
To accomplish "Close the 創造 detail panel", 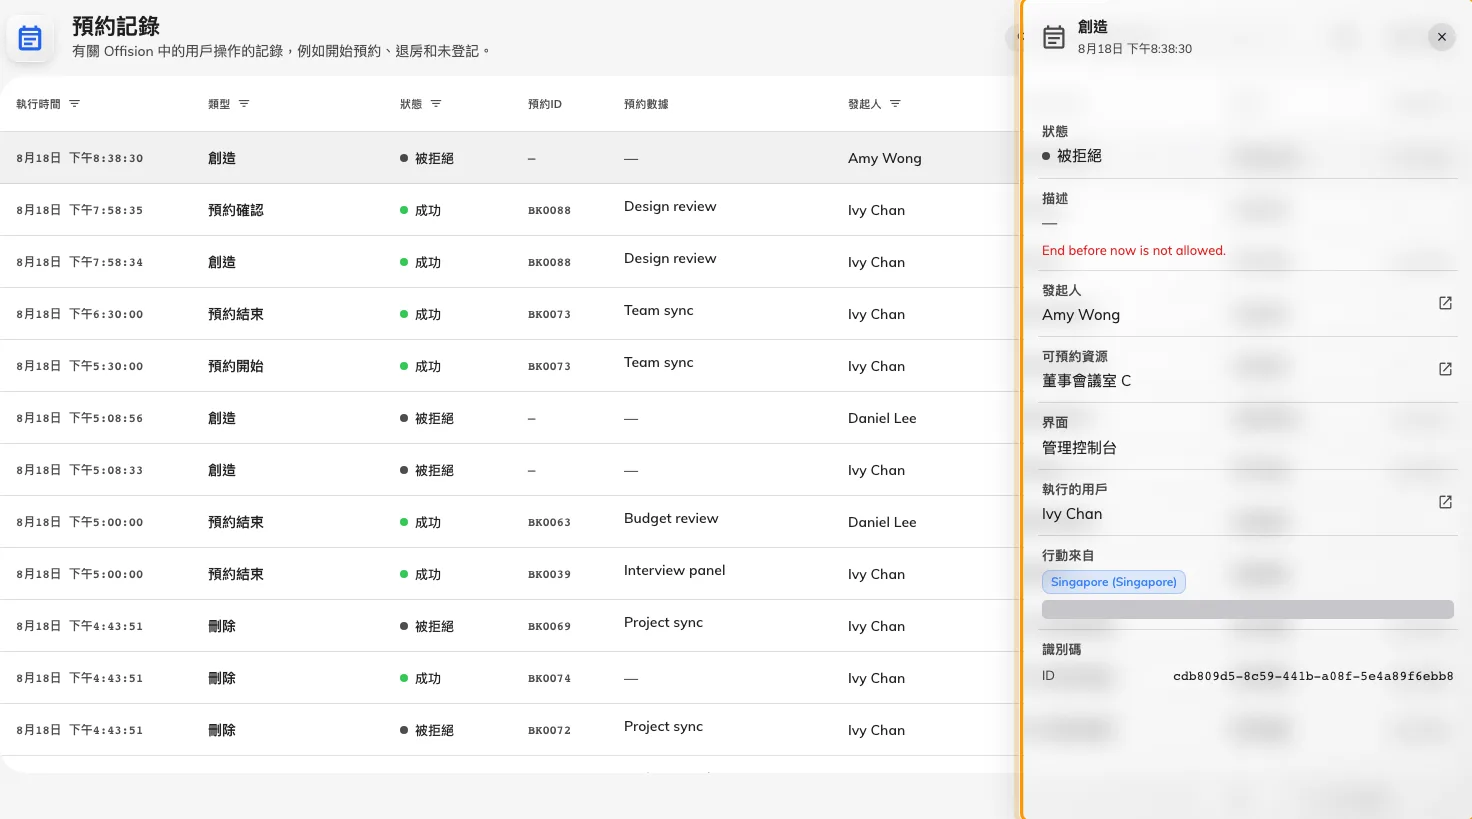I will point(1441,37).
